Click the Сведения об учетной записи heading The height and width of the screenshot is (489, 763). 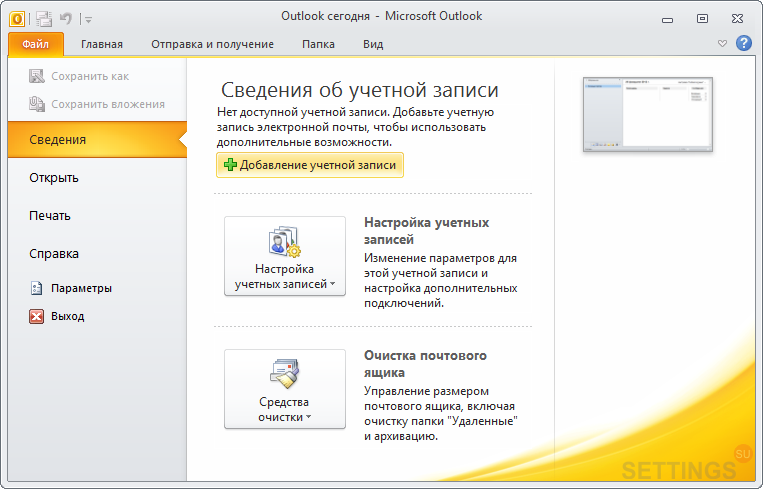point(360,90)
